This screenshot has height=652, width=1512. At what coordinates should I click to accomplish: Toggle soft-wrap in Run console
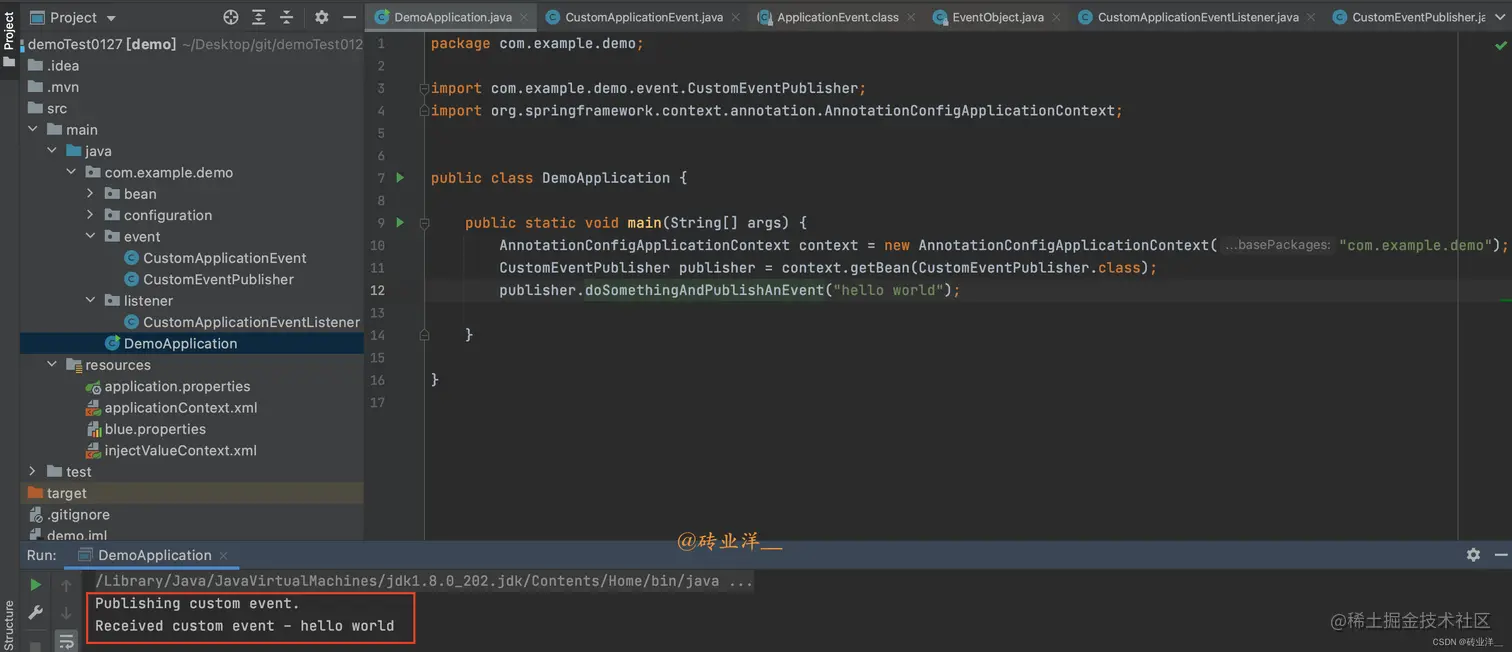pyautogui.click(x=66, y=639)
